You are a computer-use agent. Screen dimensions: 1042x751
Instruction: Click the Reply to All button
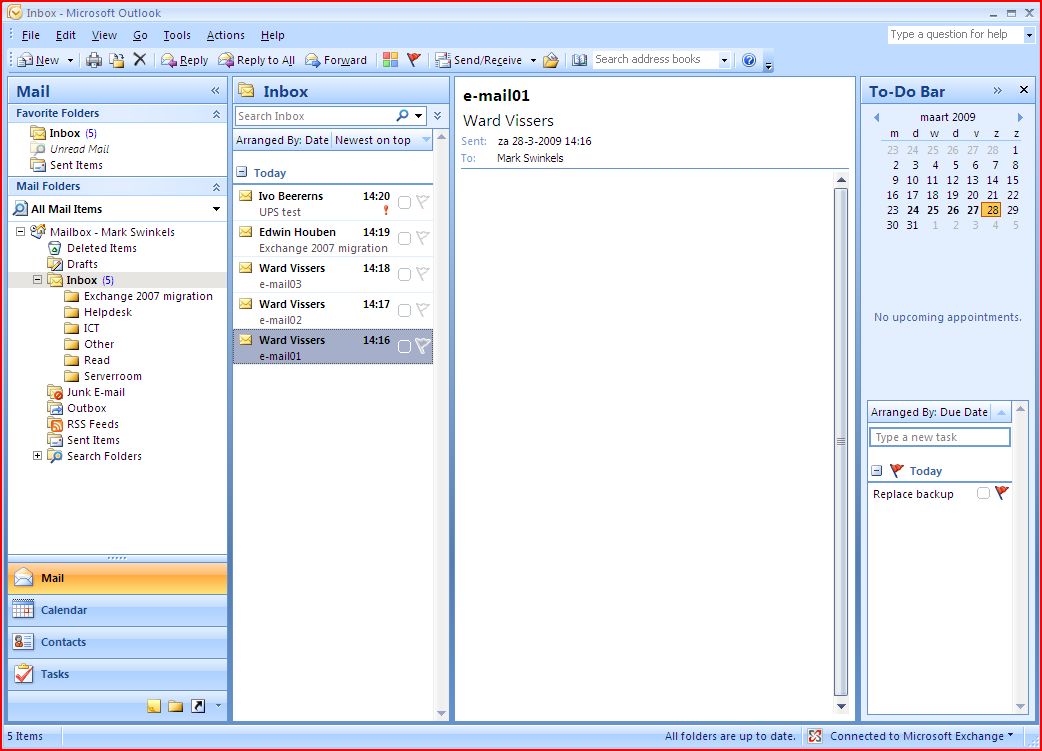(x=257, y=59)
